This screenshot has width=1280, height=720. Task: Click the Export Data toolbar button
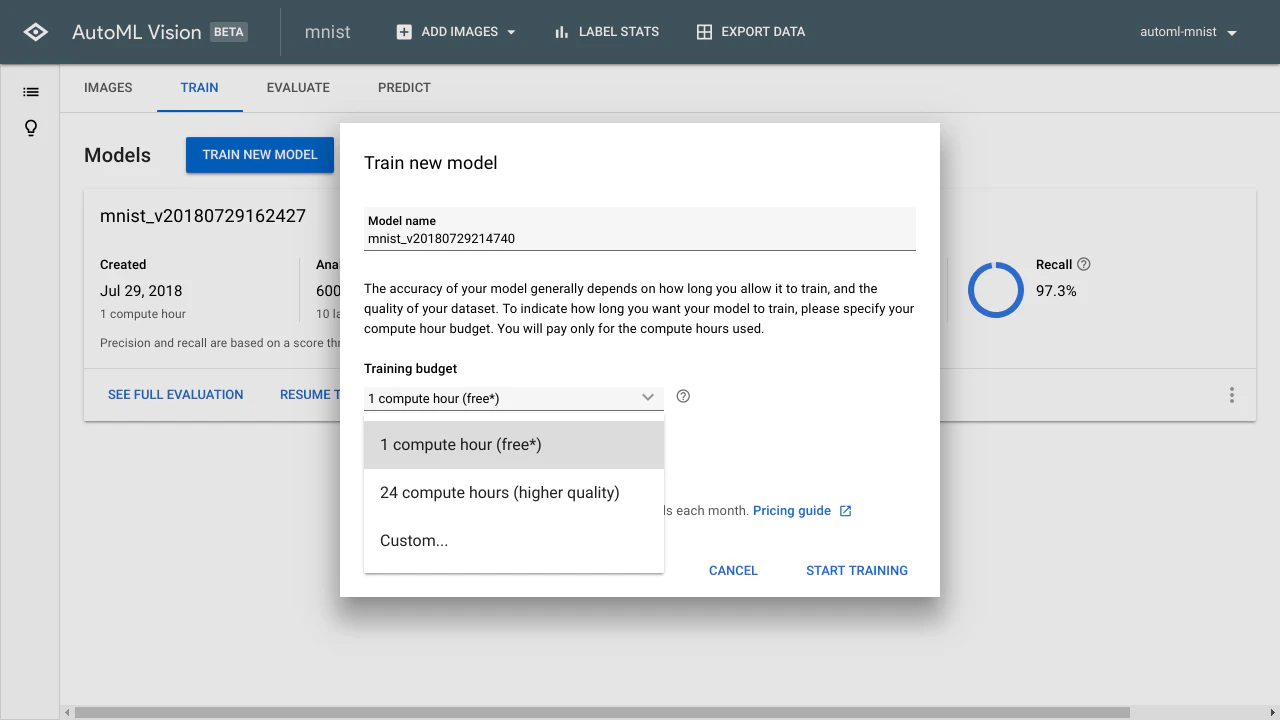coord(751,32)
